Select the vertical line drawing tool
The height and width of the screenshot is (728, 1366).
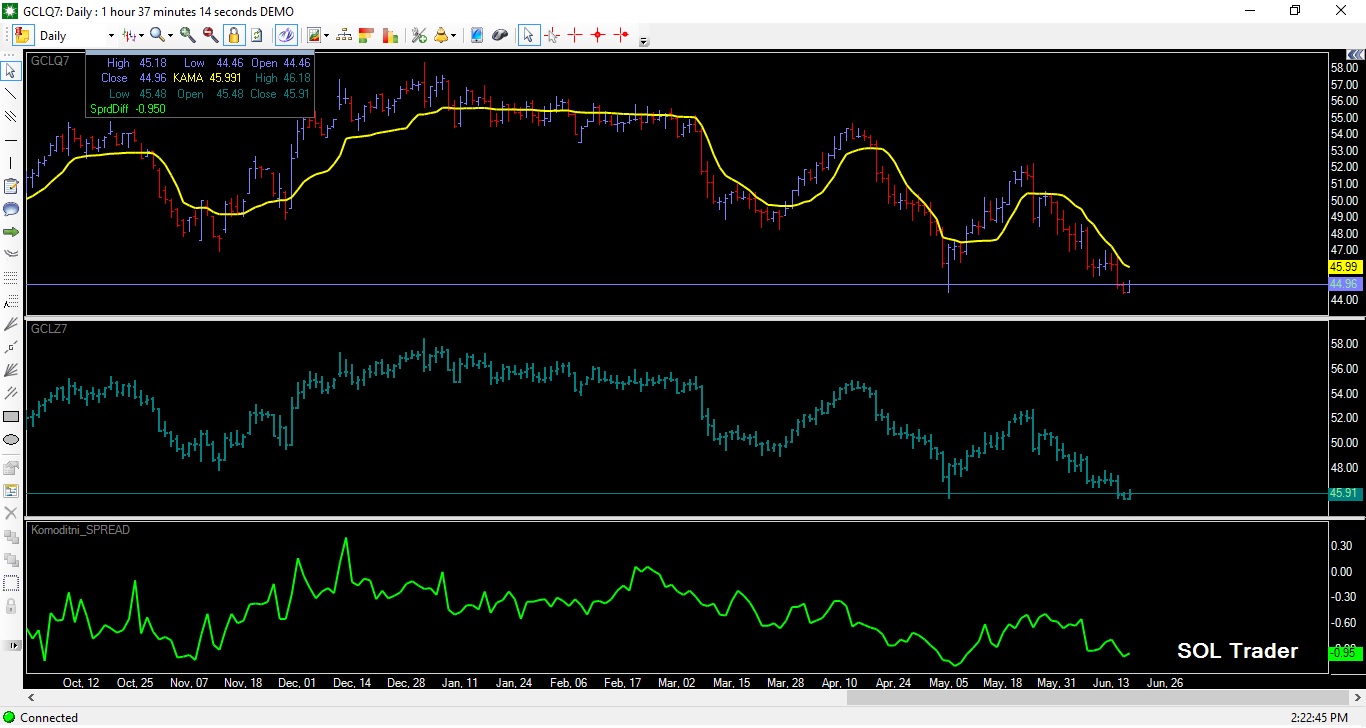click(x=11, y=163)
